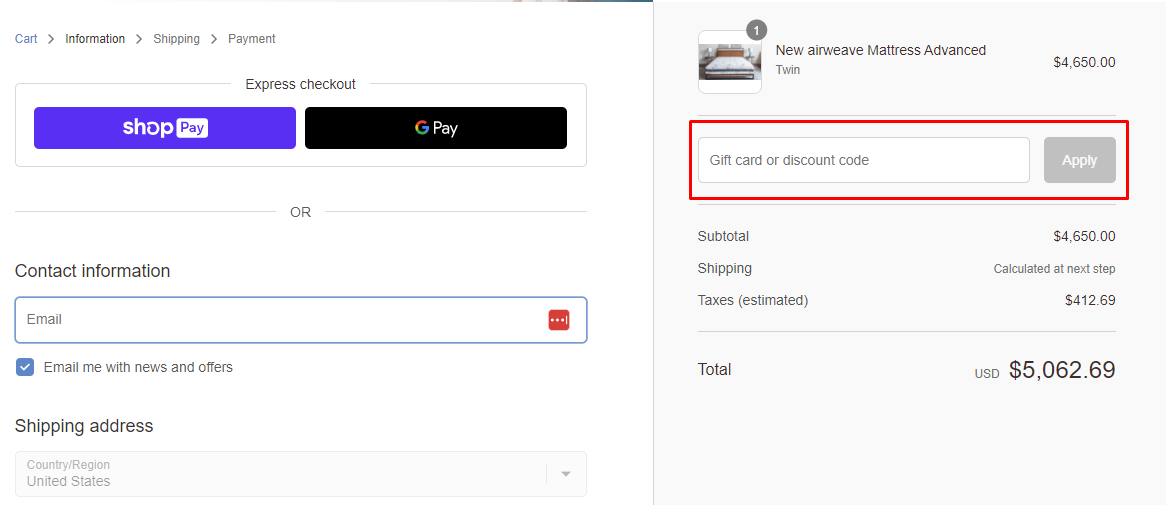Open password manager icon in Email field

tap(559, 320)
